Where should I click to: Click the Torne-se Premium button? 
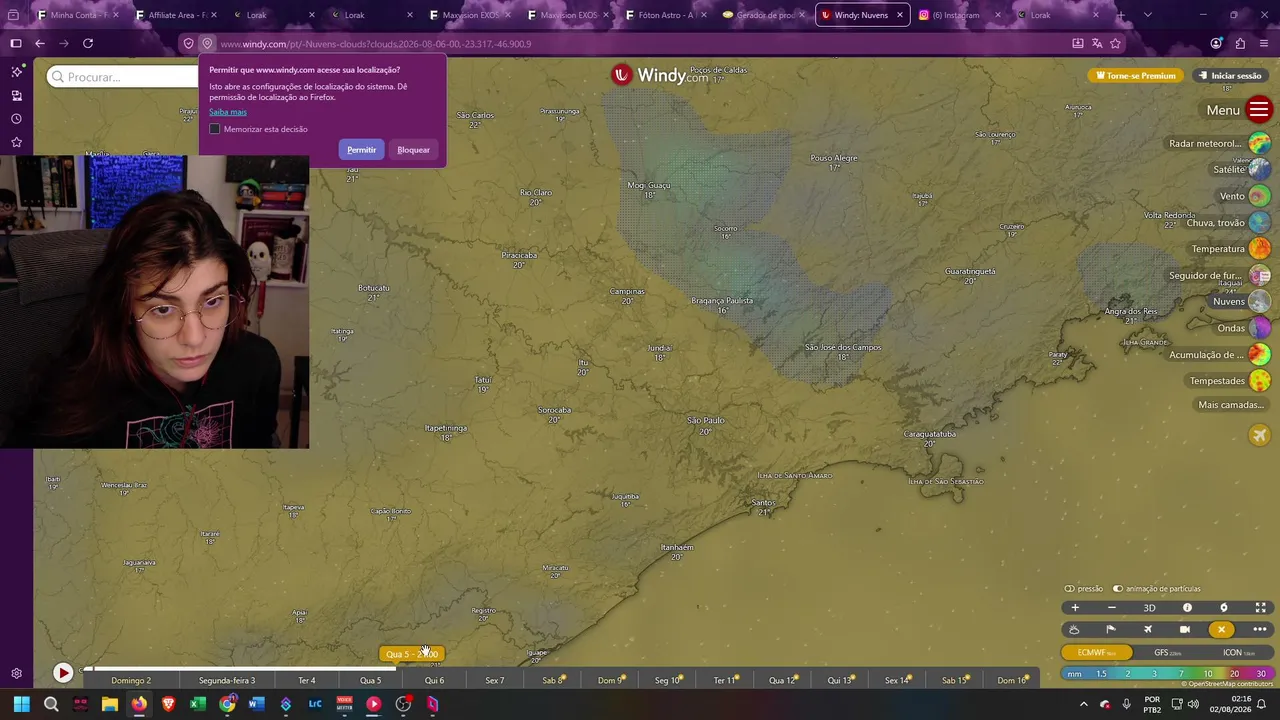click(x=1136, y=76)
